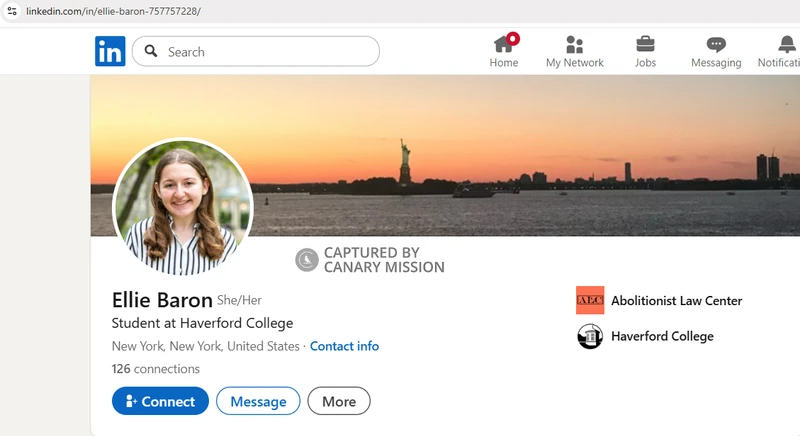Open the Abolitionist Law Center link
The height and width of the screenshot is (436, 800).
coord(677,300)
